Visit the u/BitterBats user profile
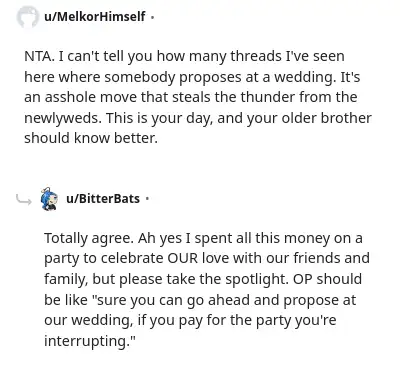The width and height of the screenshot is (400, 376). click(x=103, y=199)
